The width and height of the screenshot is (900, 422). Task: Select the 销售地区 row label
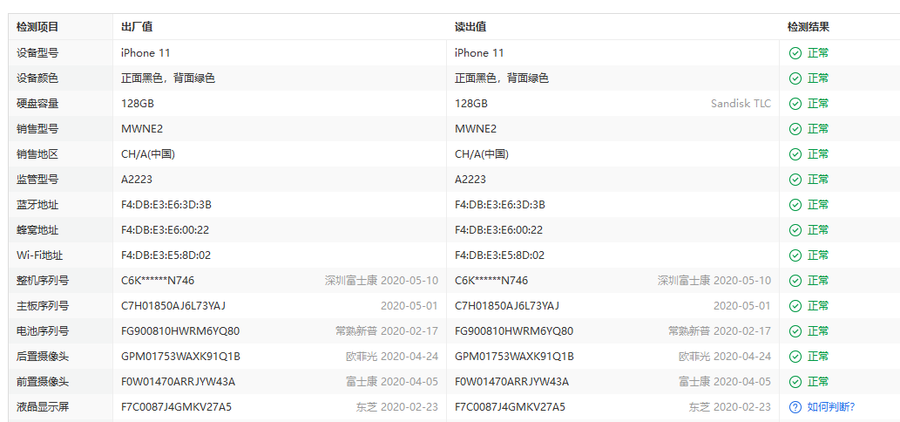(x=37, y=154)
